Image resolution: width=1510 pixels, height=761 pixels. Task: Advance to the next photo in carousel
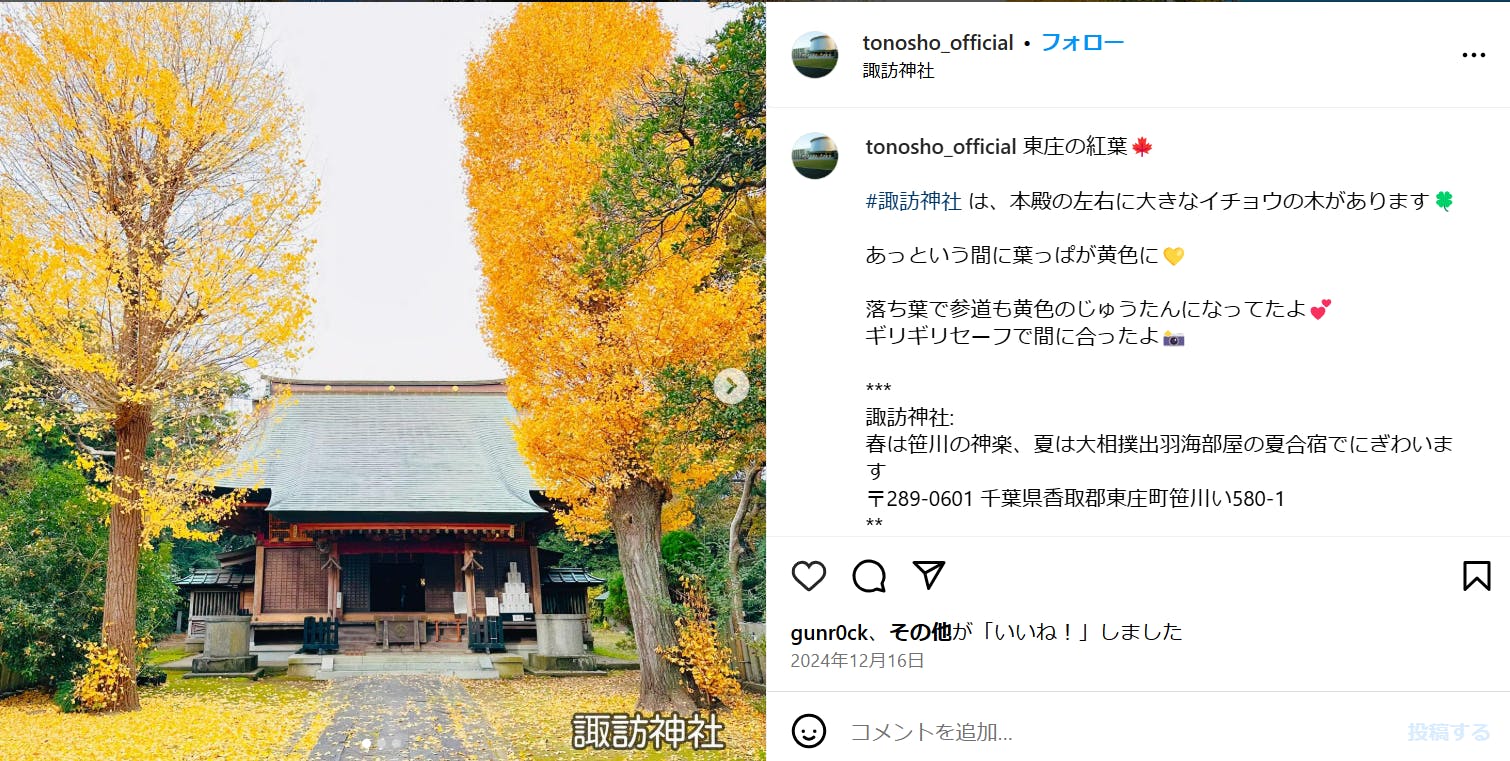(x=731, y=386)
